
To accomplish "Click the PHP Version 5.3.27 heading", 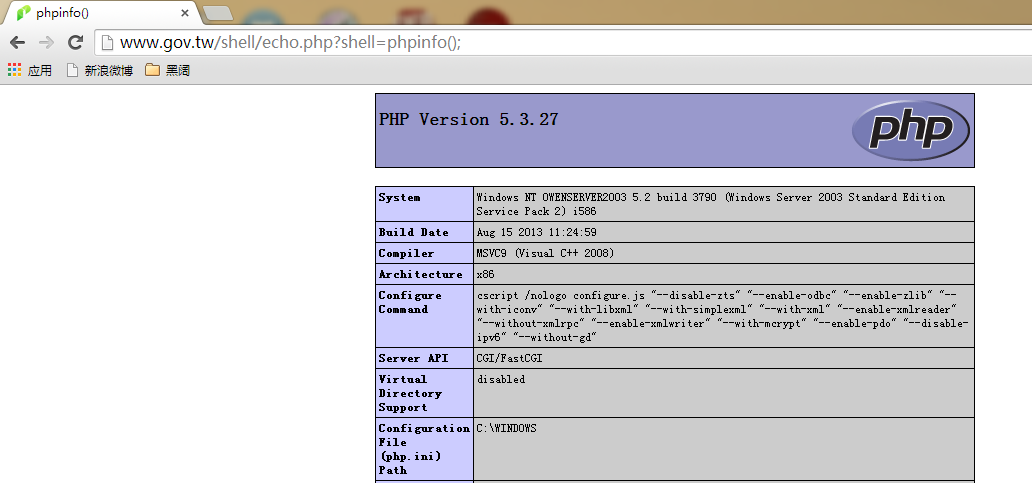I will pyautogui.click(x=469, y=120).
